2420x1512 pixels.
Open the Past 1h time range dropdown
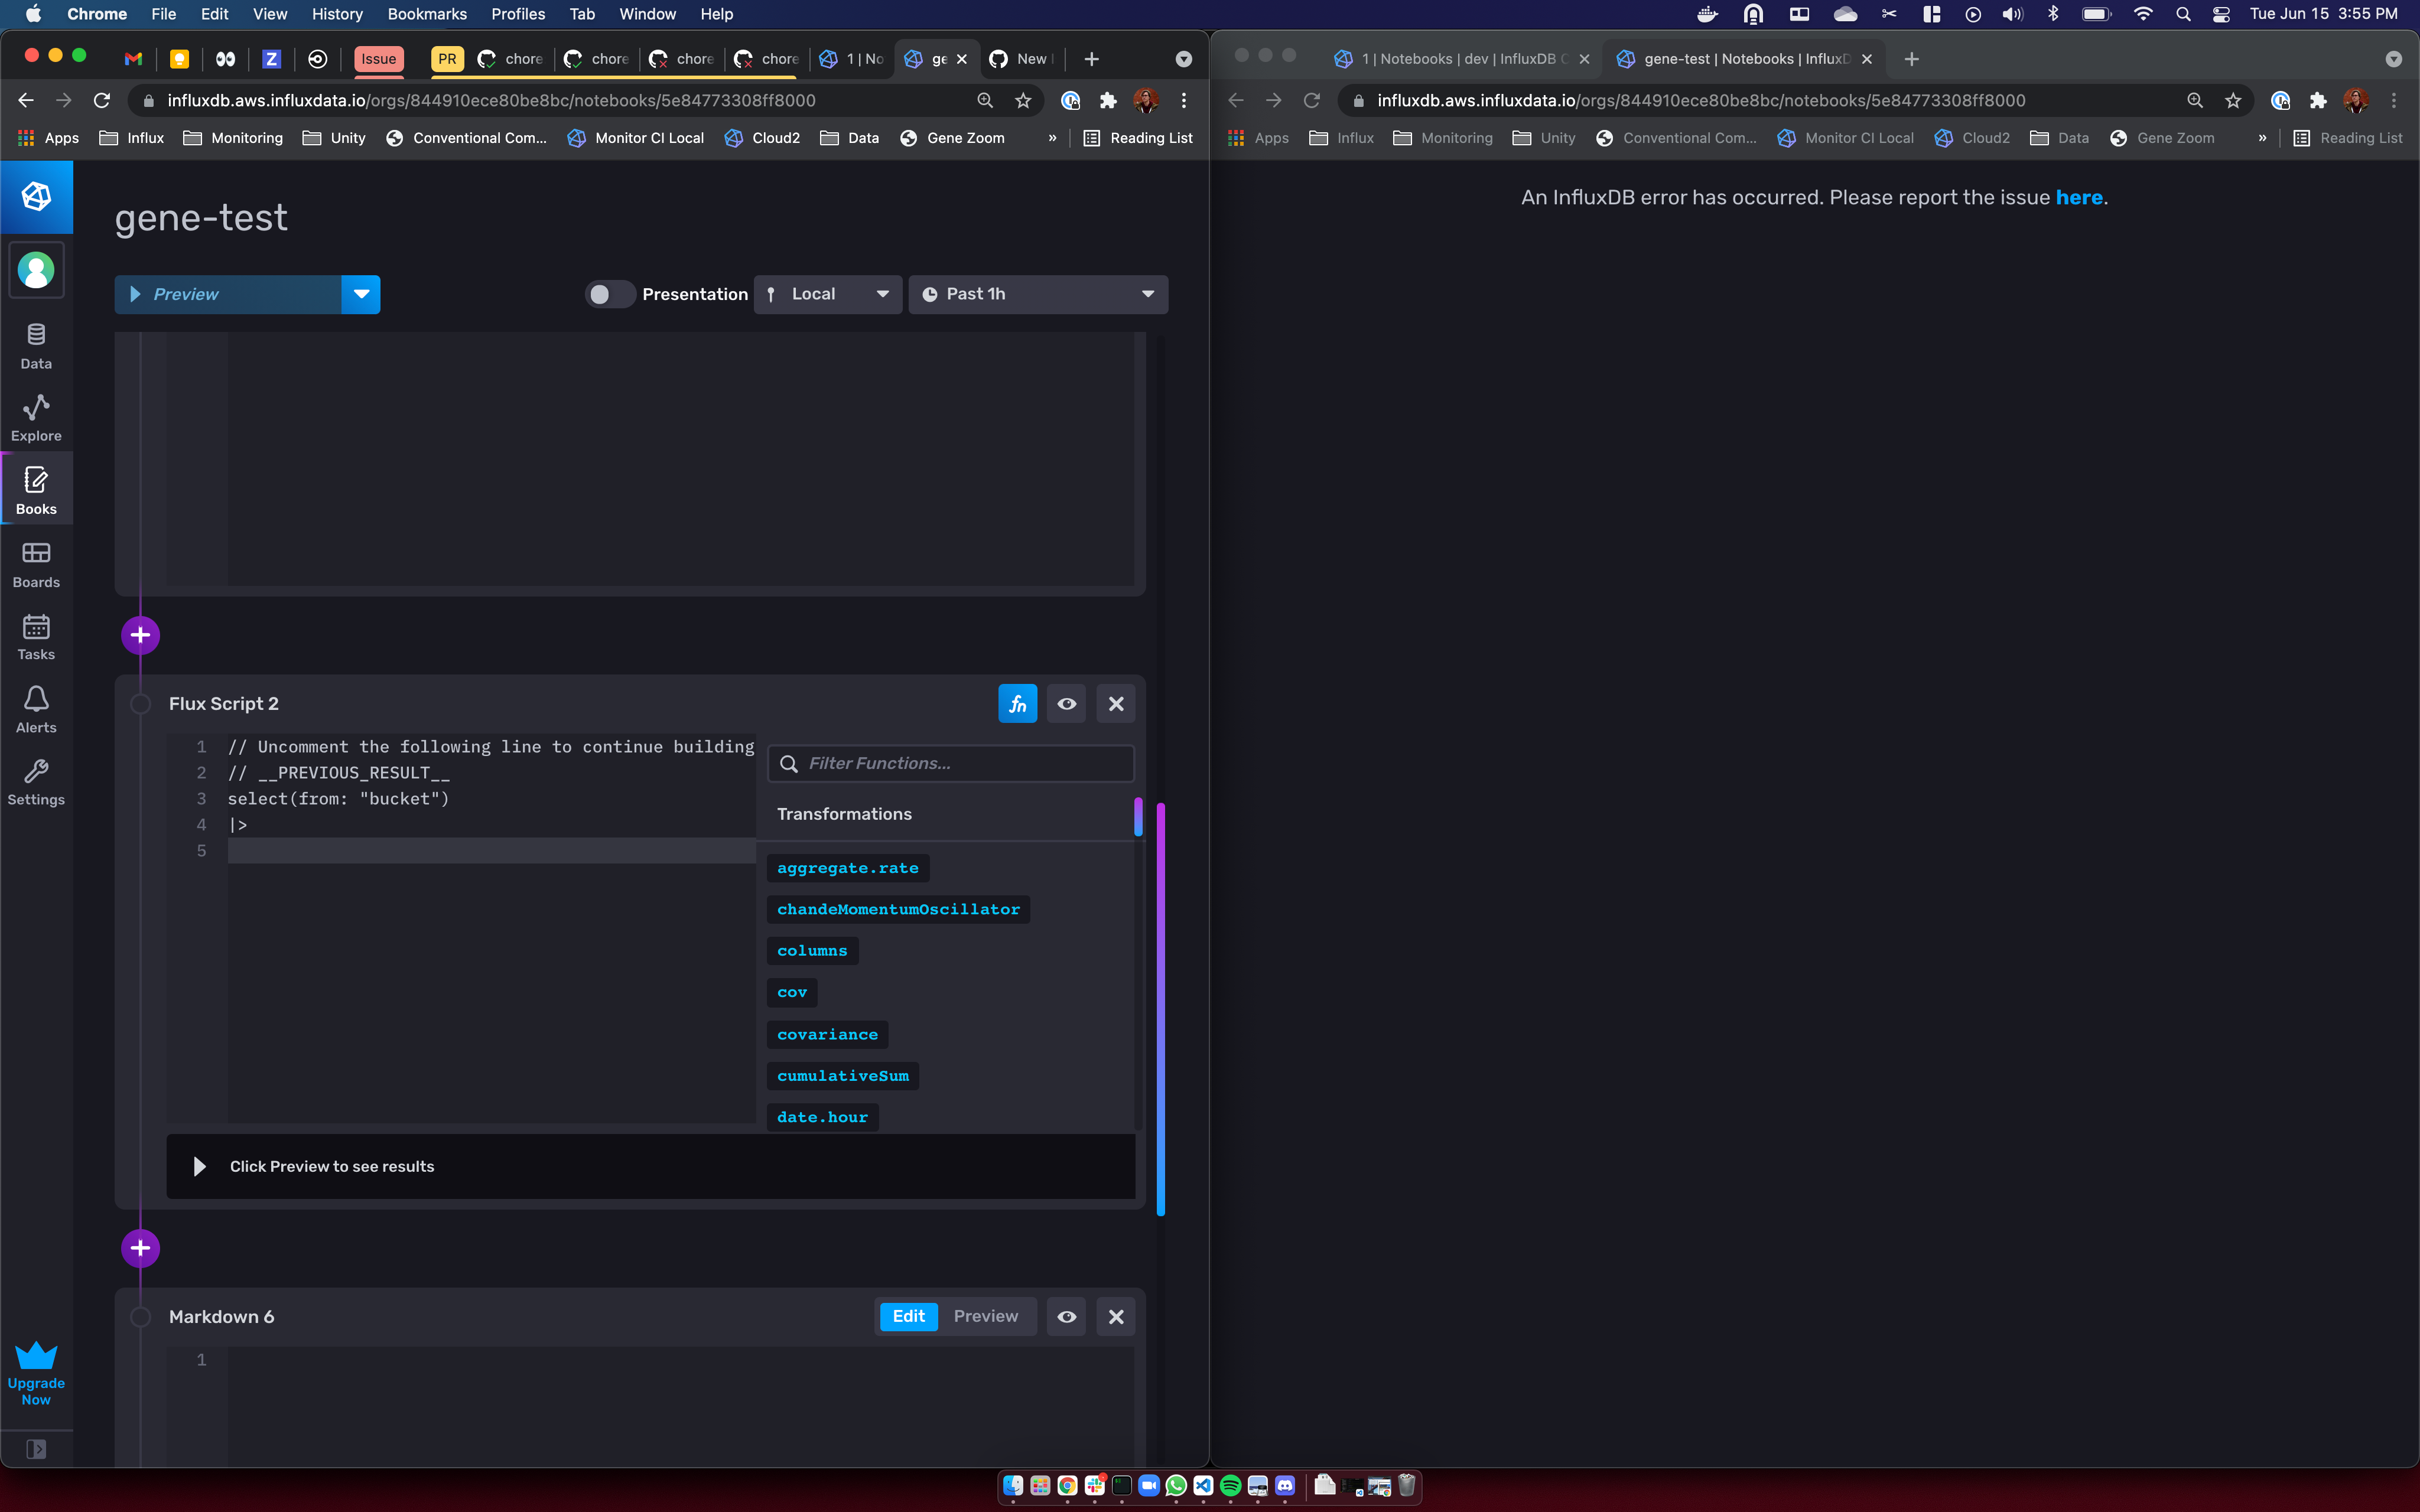point(1038,294)
